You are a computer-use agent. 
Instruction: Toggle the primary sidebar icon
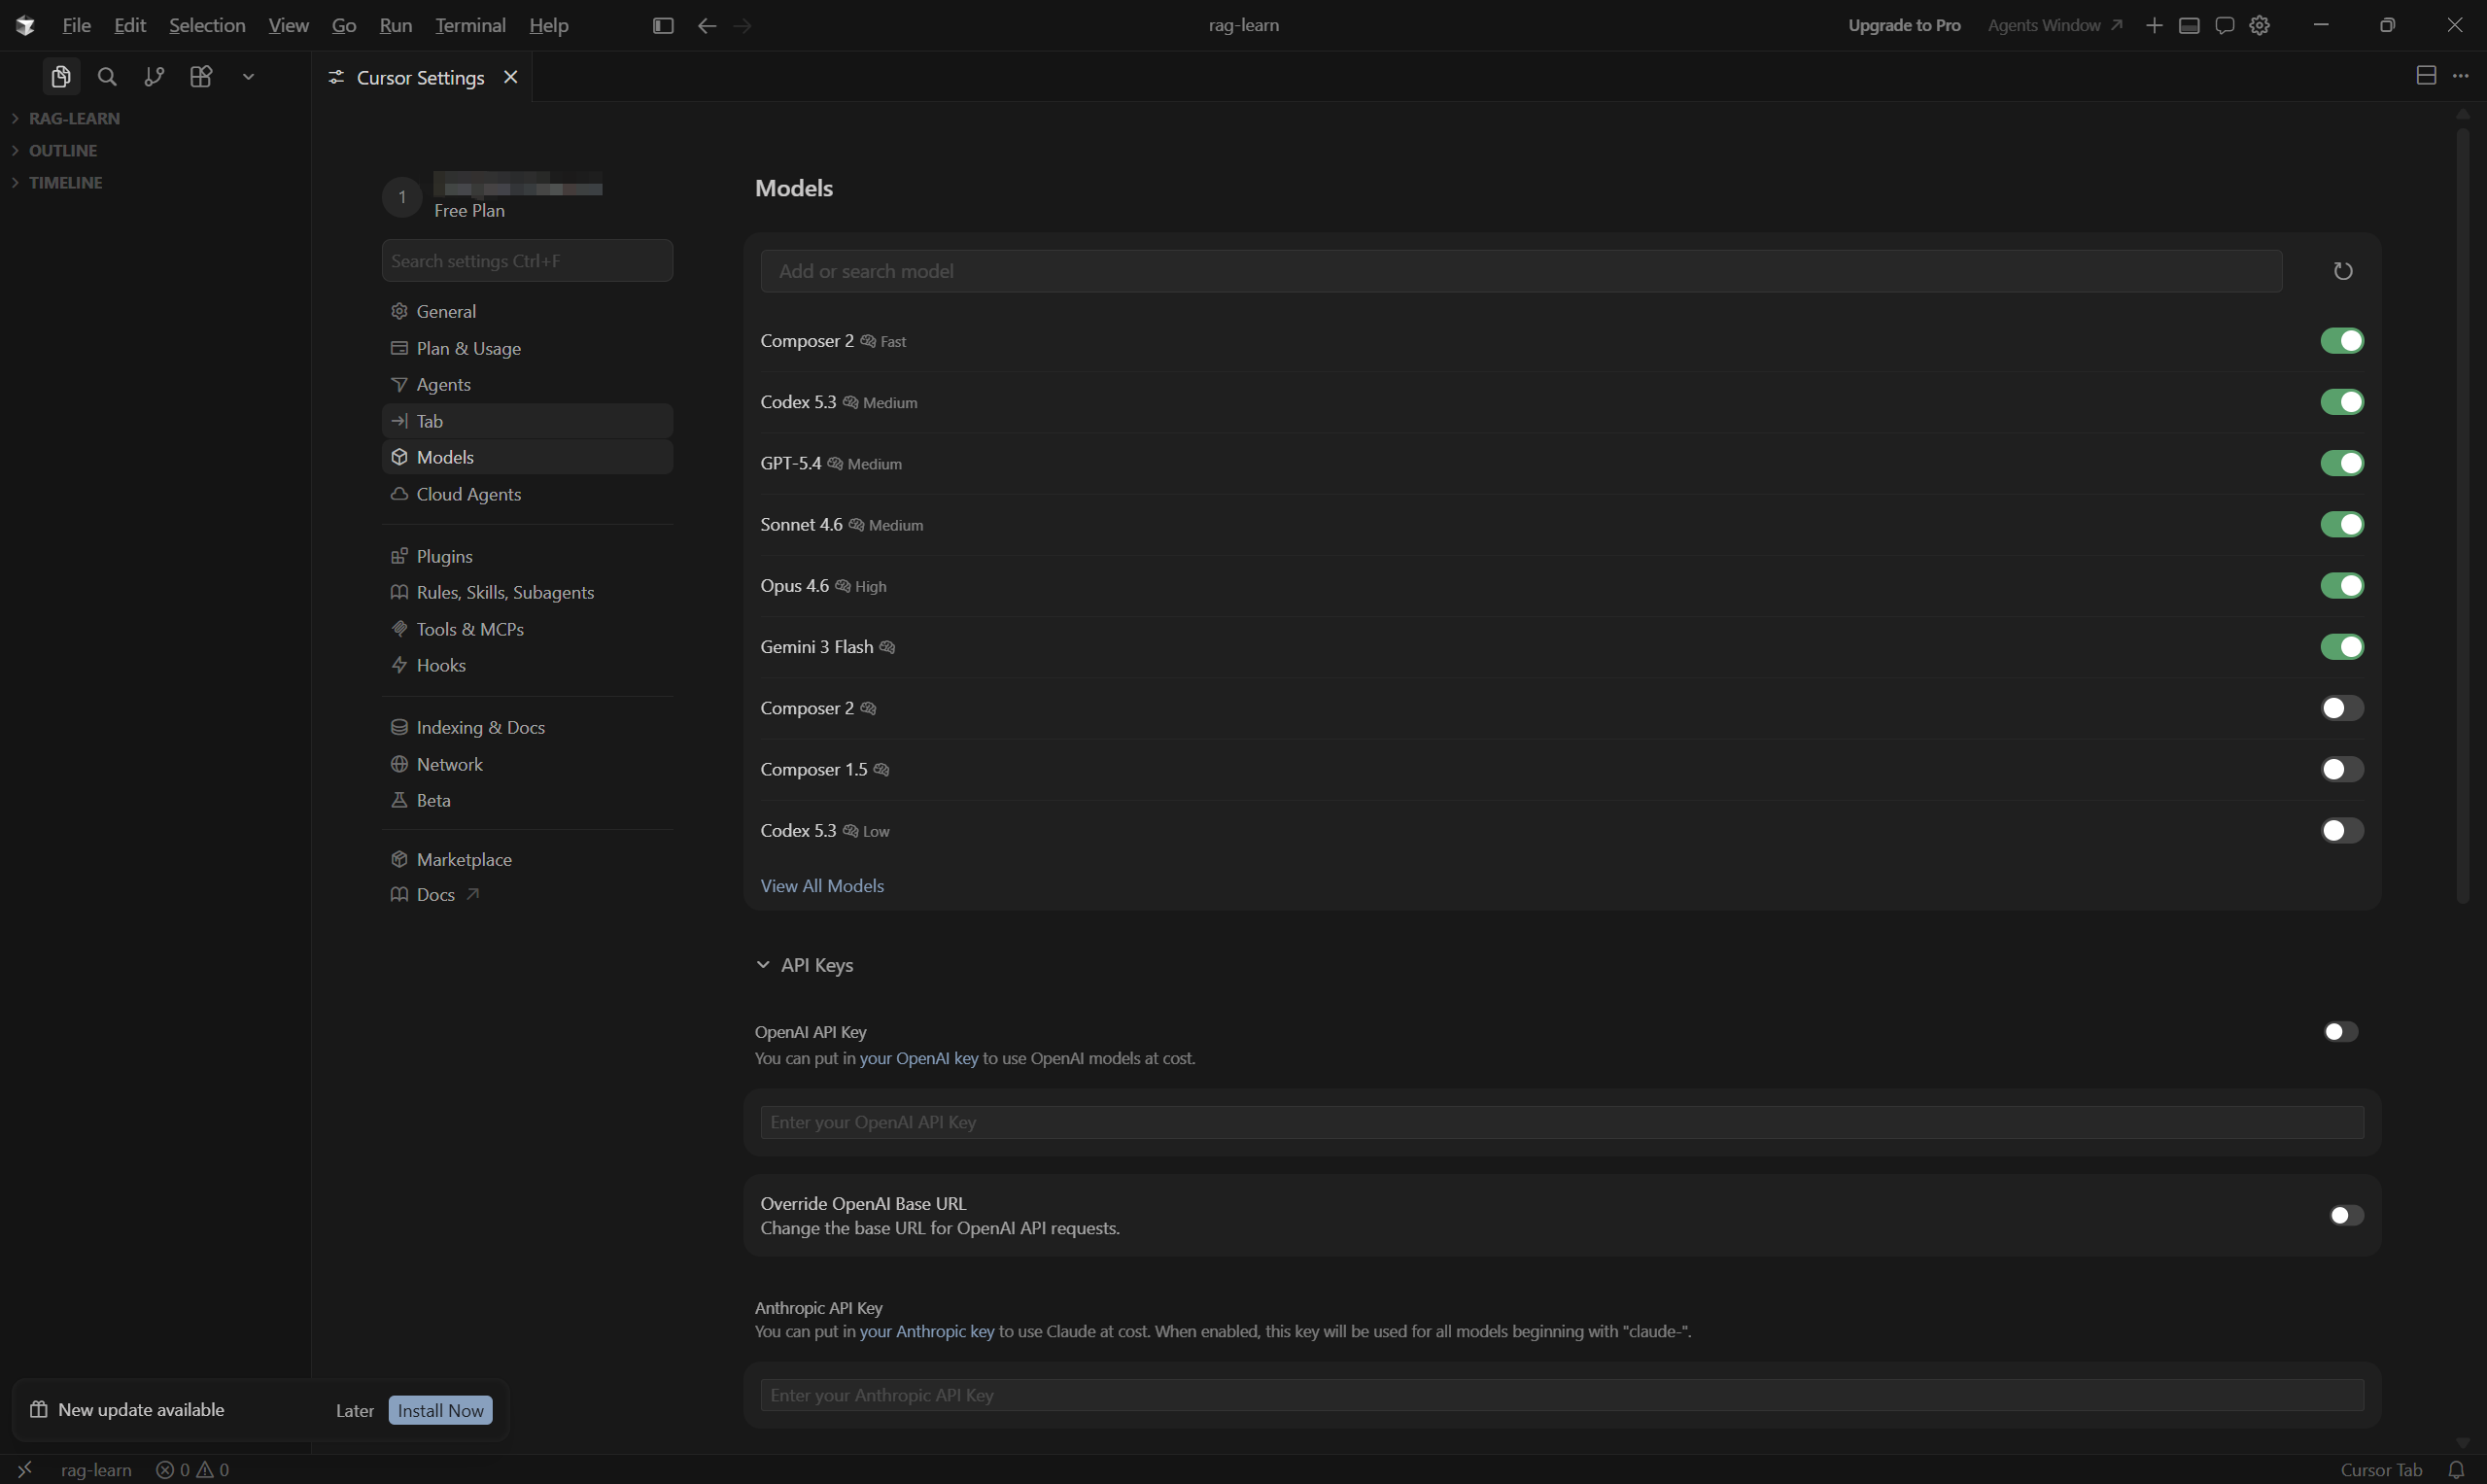[663, 26]
